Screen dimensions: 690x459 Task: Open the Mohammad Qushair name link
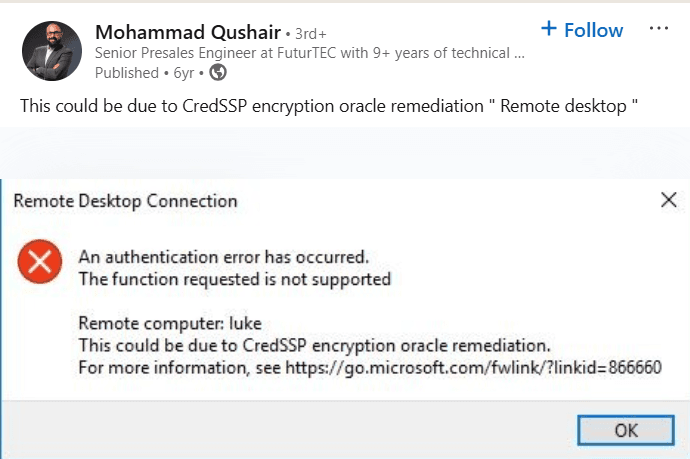185,29
